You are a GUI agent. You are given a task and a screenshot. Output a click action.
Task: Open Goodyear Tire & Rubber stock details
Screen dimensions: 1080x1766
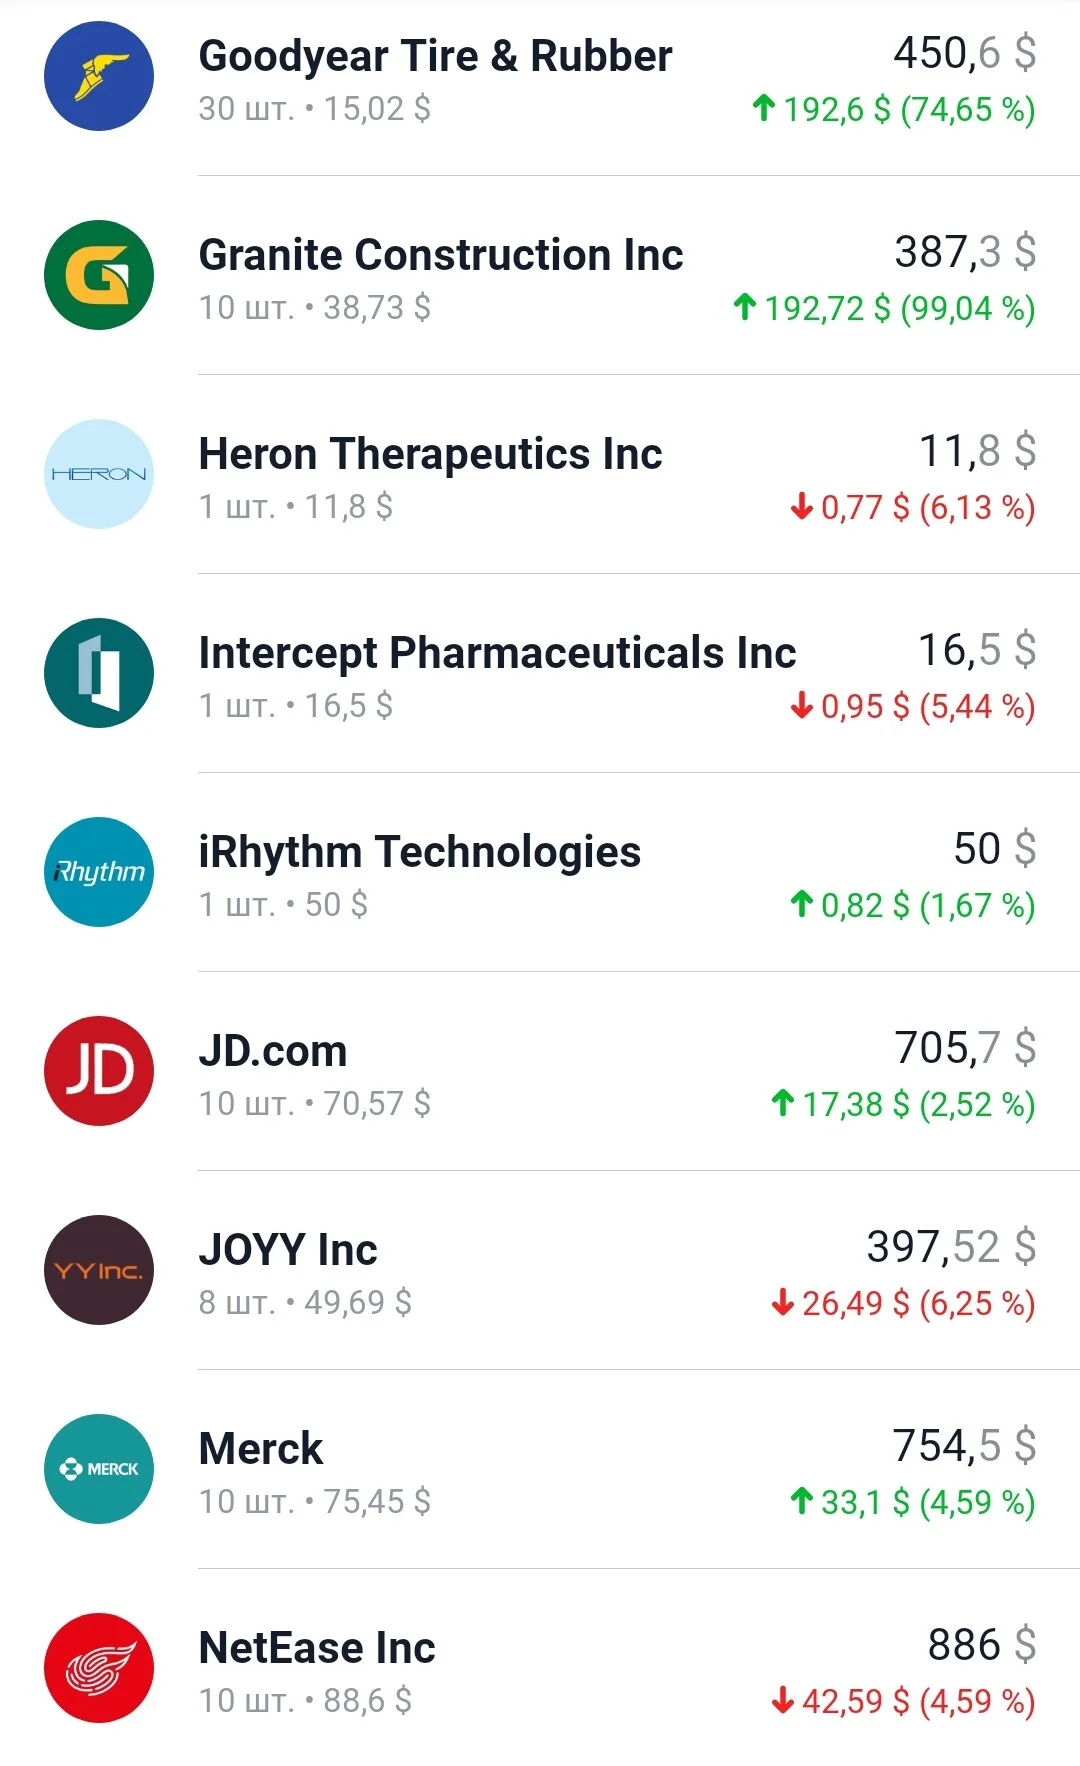pyautogui.click(x=540, y=78)
